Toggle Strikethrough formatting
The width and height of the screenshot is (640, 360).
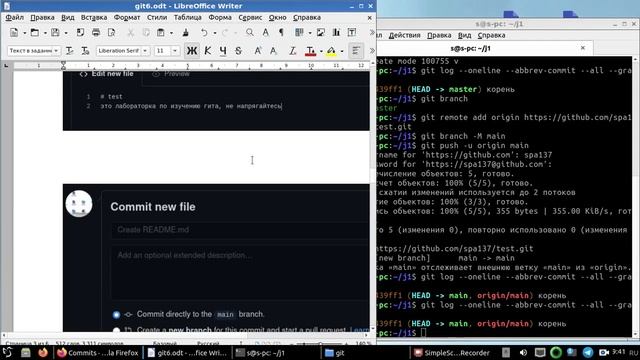[238, 51]
